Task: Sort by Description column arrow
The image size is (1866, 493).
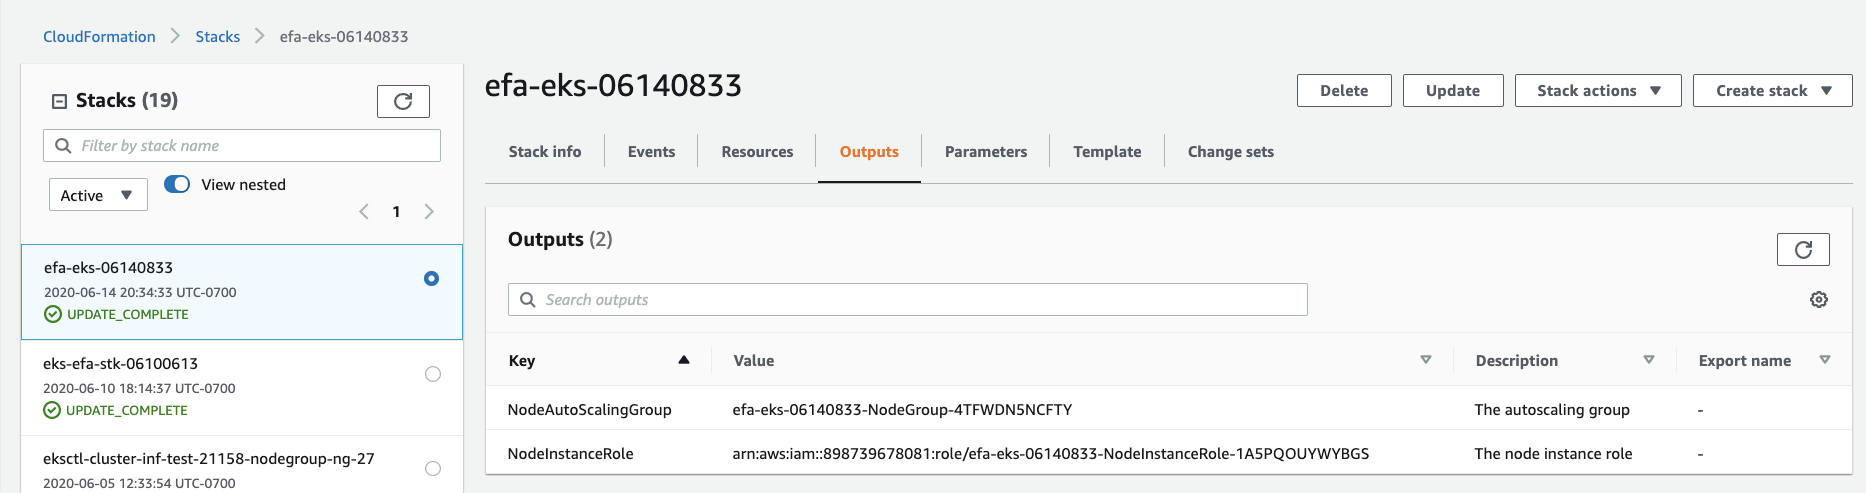Action: click(1649, 360)
